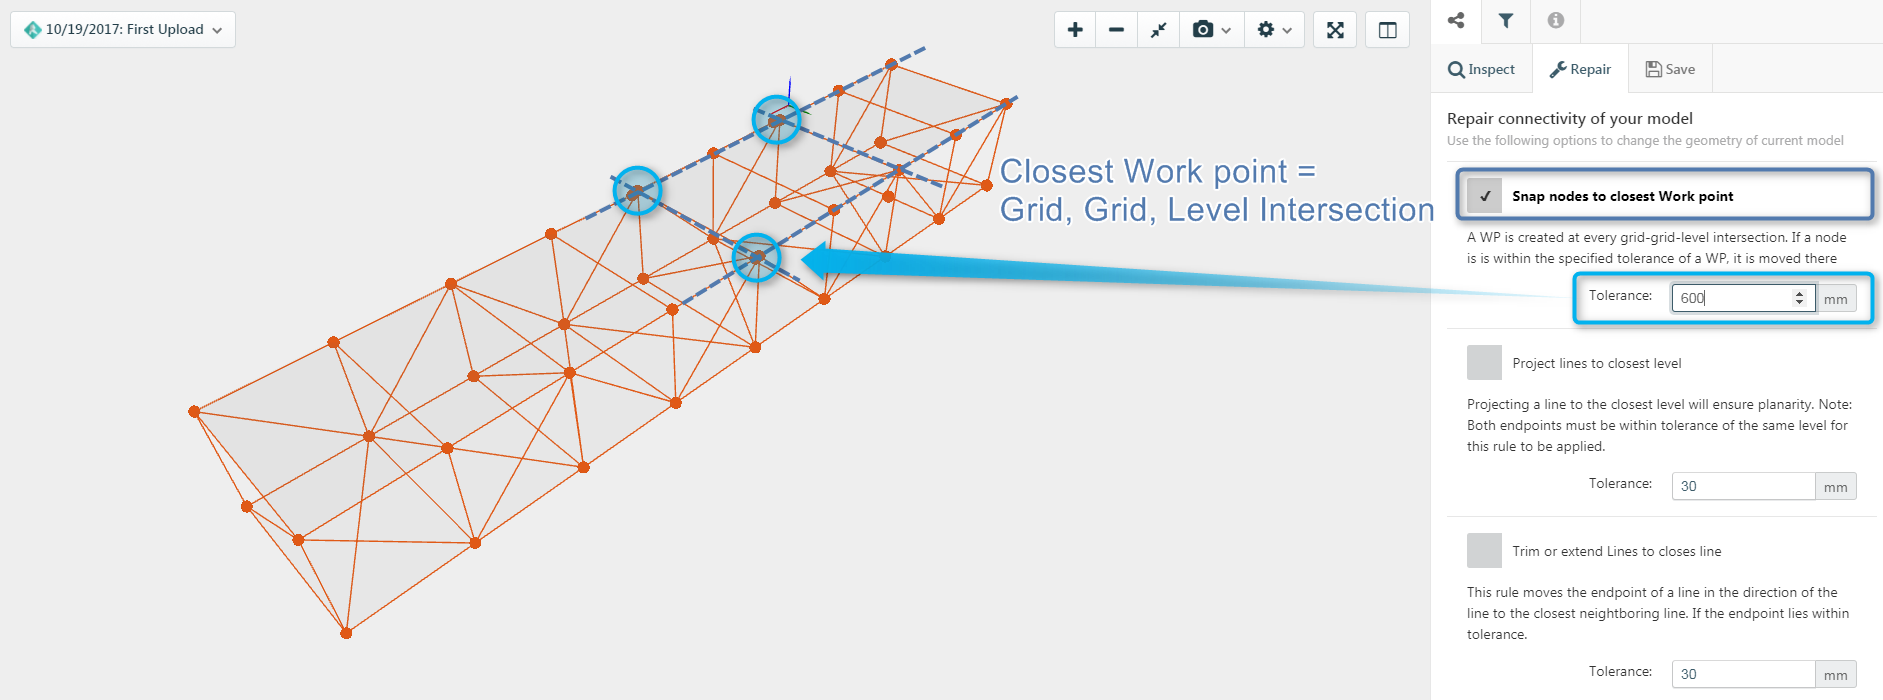The width and height of the screenshot is (1883, 700).
Task: Open the 10/19/2017 First Upload dropdown
Action: point(123,30)
